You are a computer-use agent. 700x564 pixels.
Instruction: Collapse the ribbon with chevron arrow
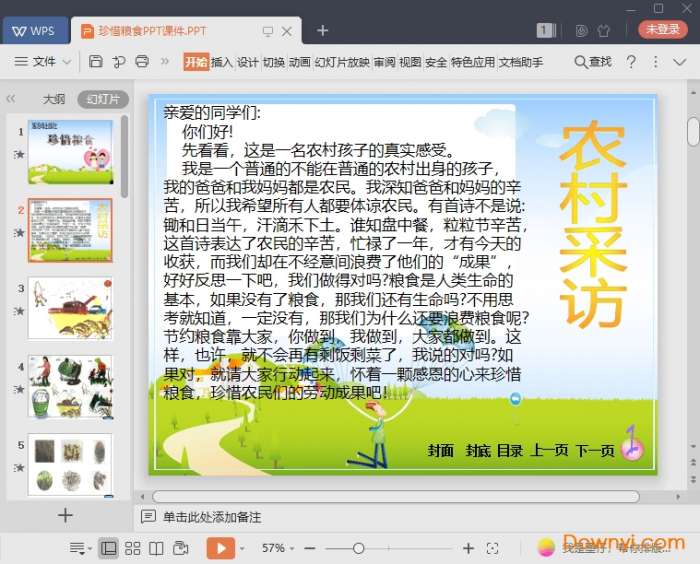click(x=679, y=62)
